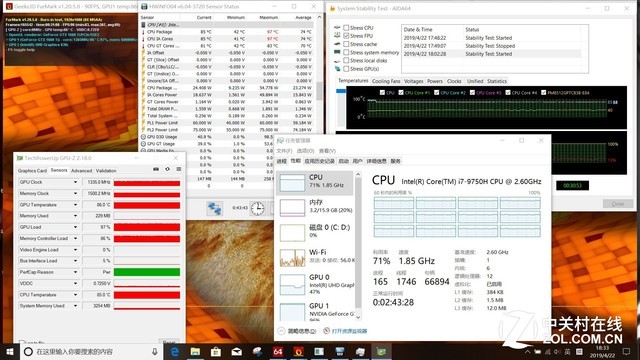Click GPU-Z taskbar icon
Screen dimensions: 640x360
pos(381,351)
